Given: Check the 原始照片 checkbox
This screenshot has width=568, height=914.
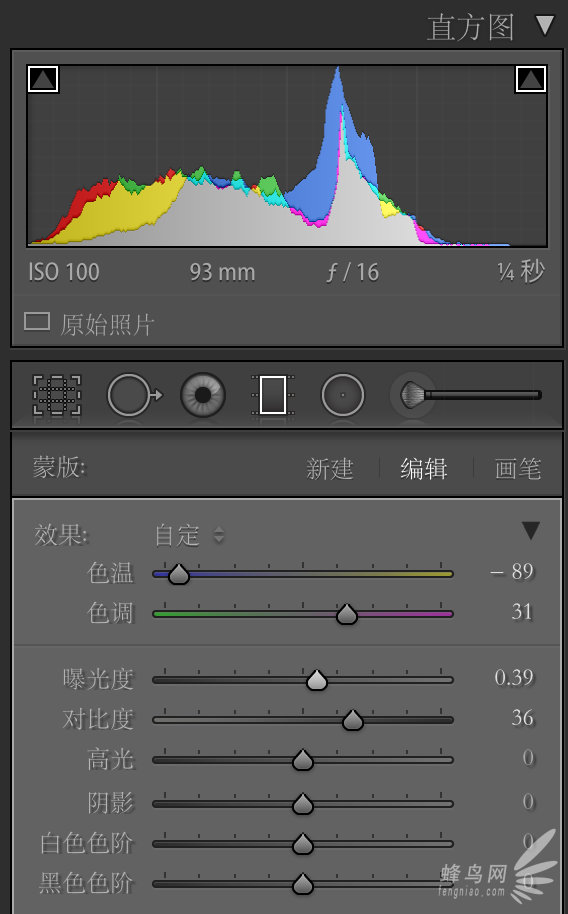Looking at the screenshot, I should pyautogui.click(x=37, y=321).
